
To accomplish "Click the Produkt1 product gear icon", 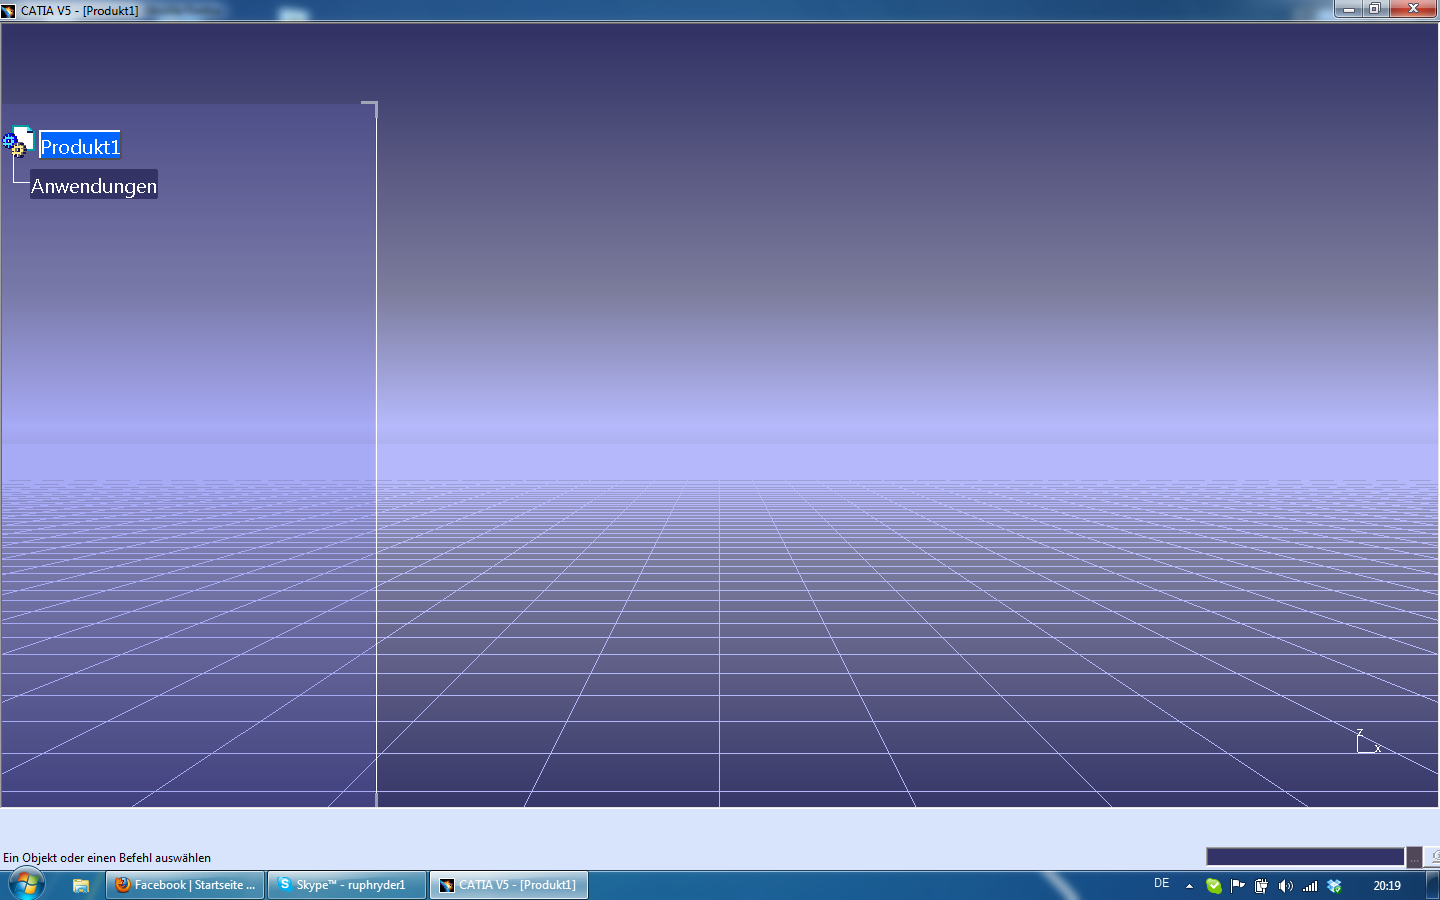I will [x=19, y=142].
